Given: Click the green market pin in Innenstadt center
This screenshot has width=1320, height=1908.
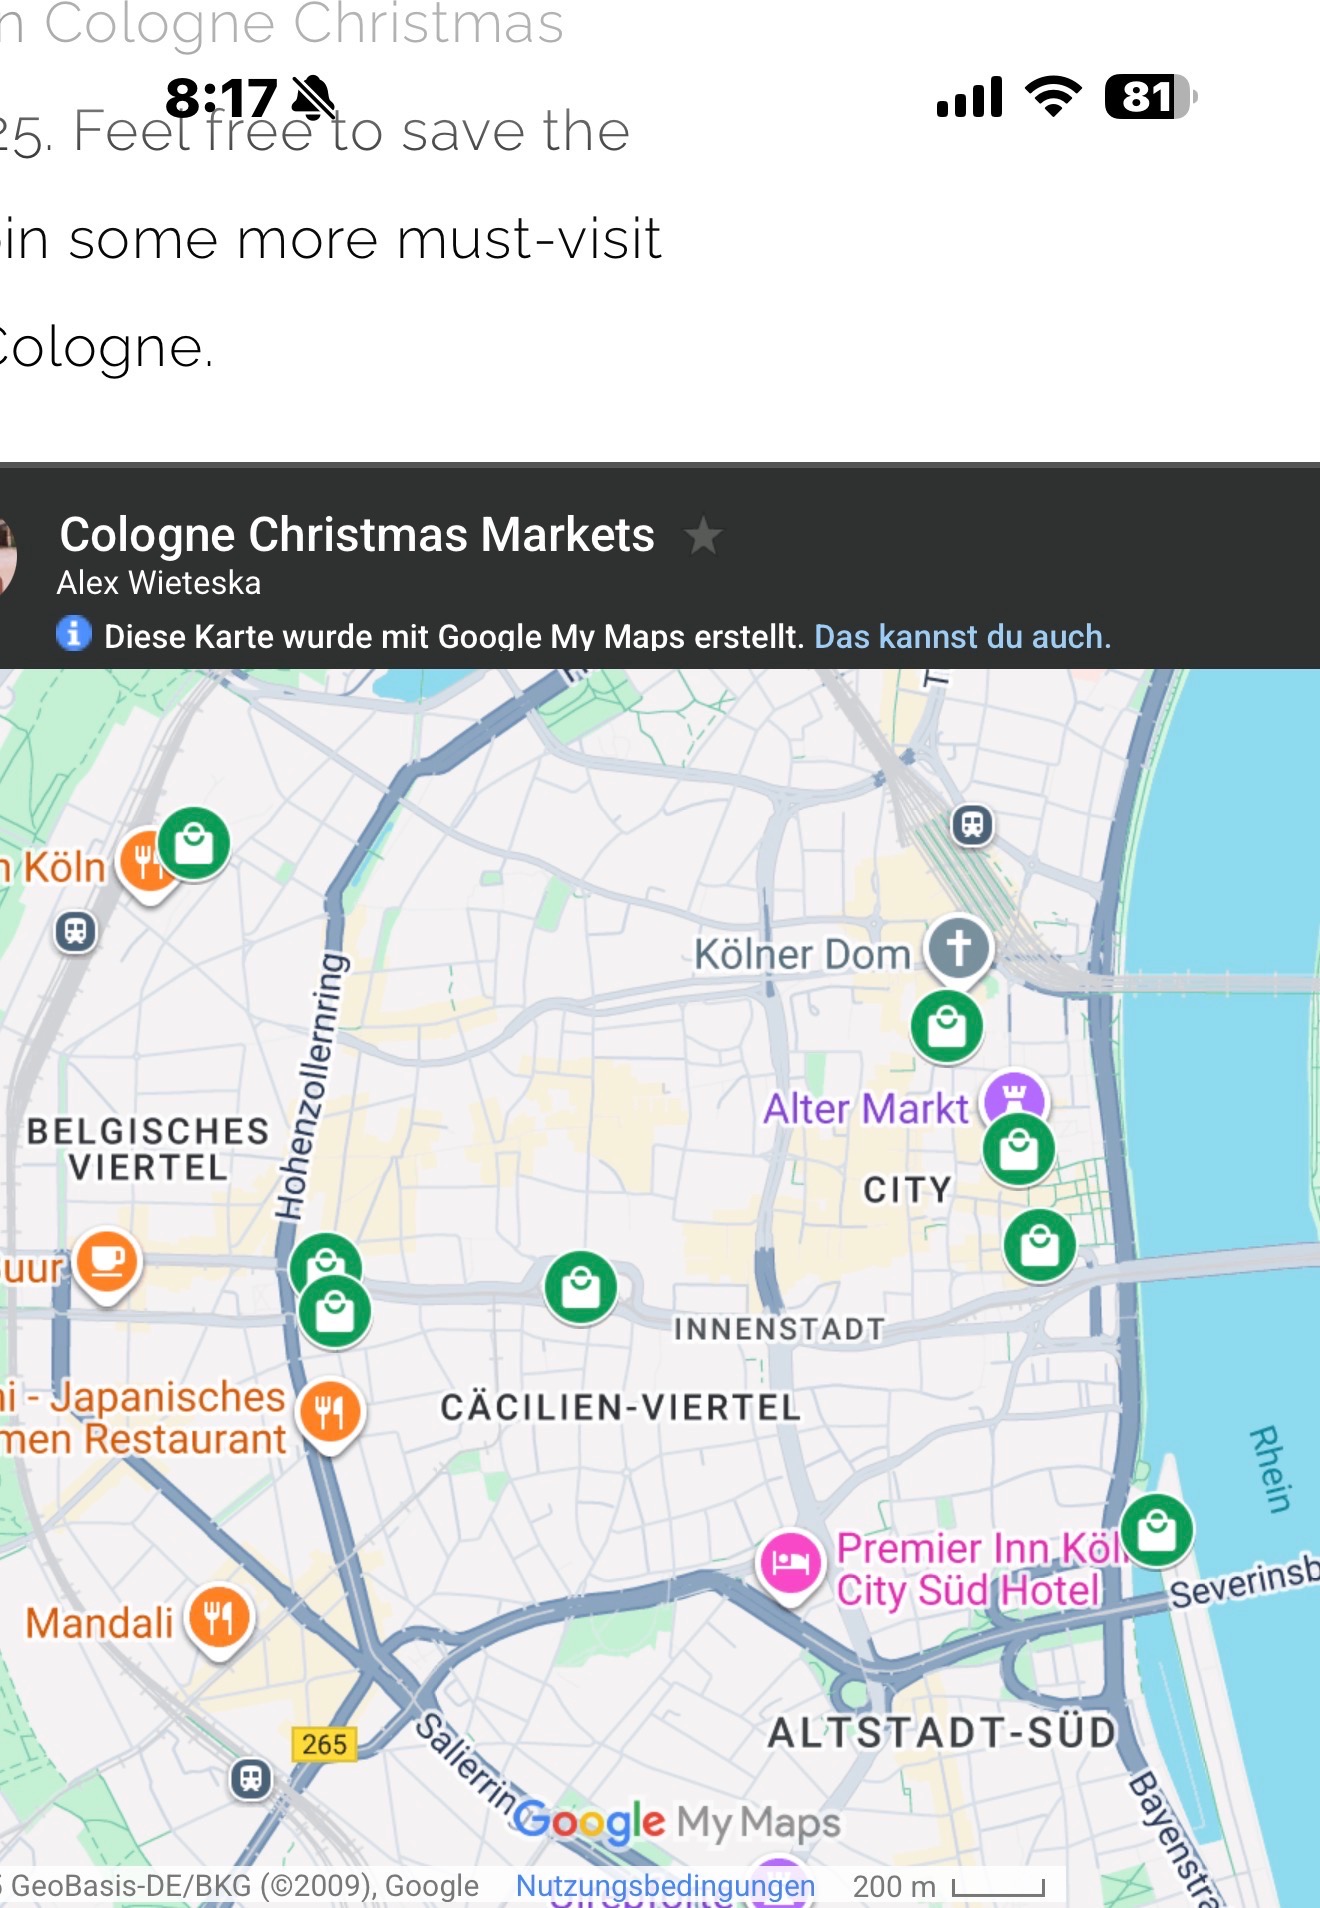Looking at the screenshot, I should coord(580,1287).
